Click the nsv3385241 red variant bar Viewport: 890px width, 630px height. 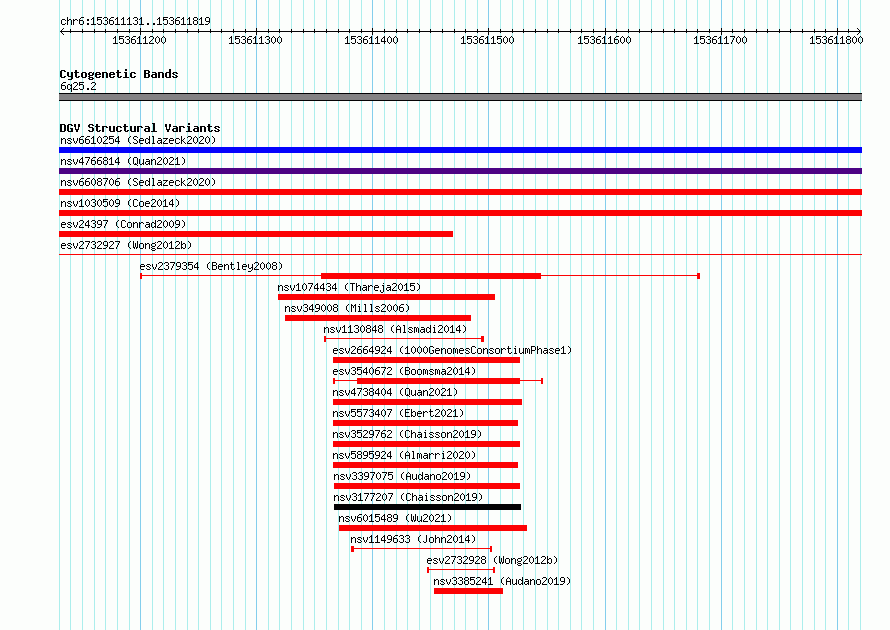[x=468, y=591]
